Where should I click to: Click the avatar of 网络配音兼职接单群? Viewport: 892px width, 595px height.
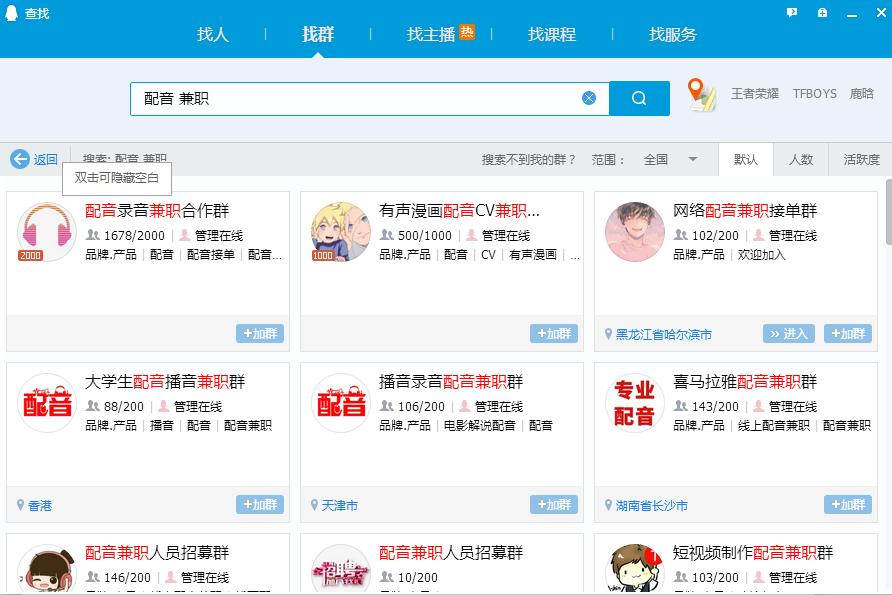pos(634,231)
